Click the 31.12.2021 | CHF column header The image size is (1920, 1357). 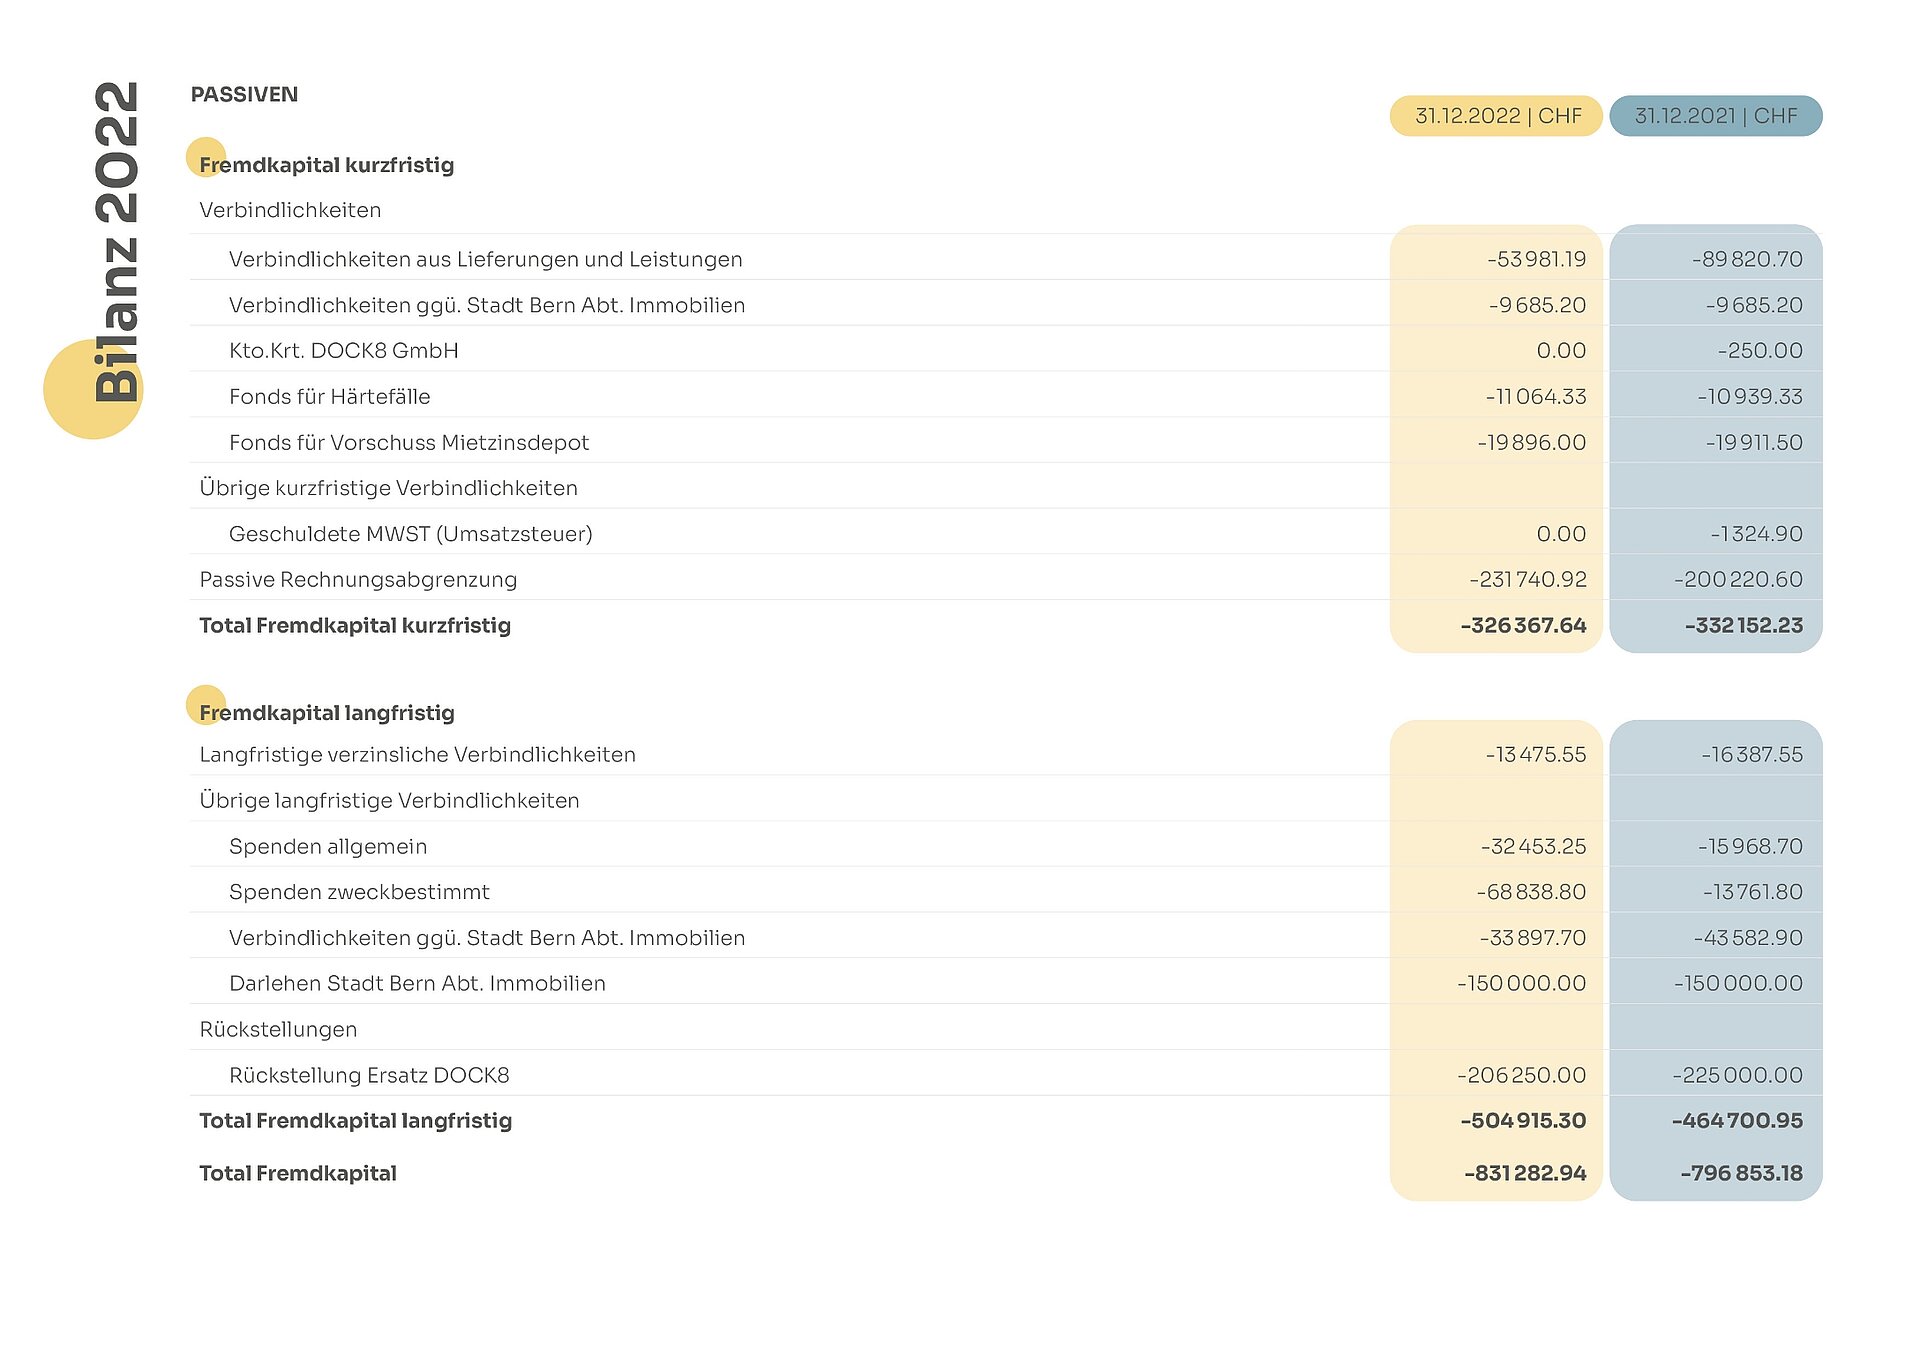click(x=1715, y=116)
